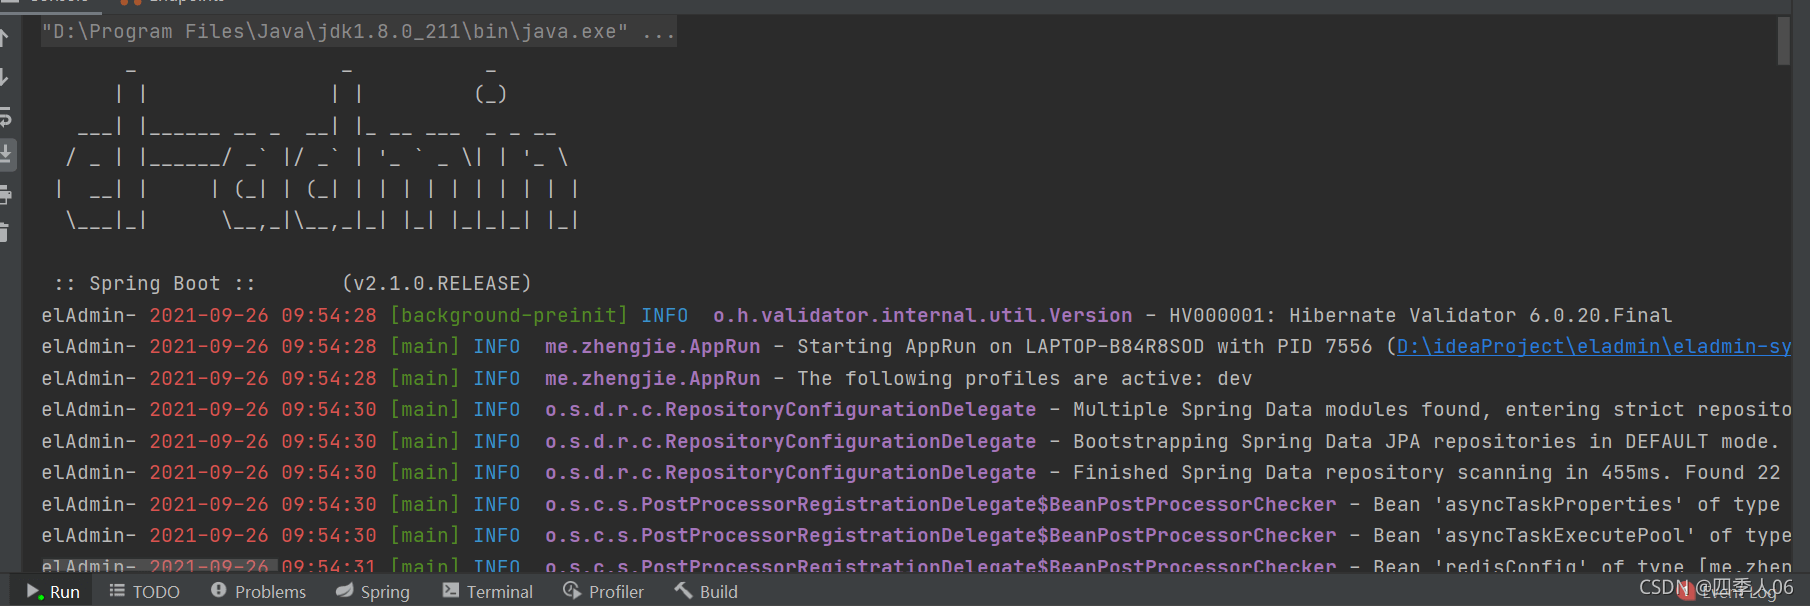Click the Problems warning circle icon
This screenshot has width=1810, height=606.
(218, 590)
